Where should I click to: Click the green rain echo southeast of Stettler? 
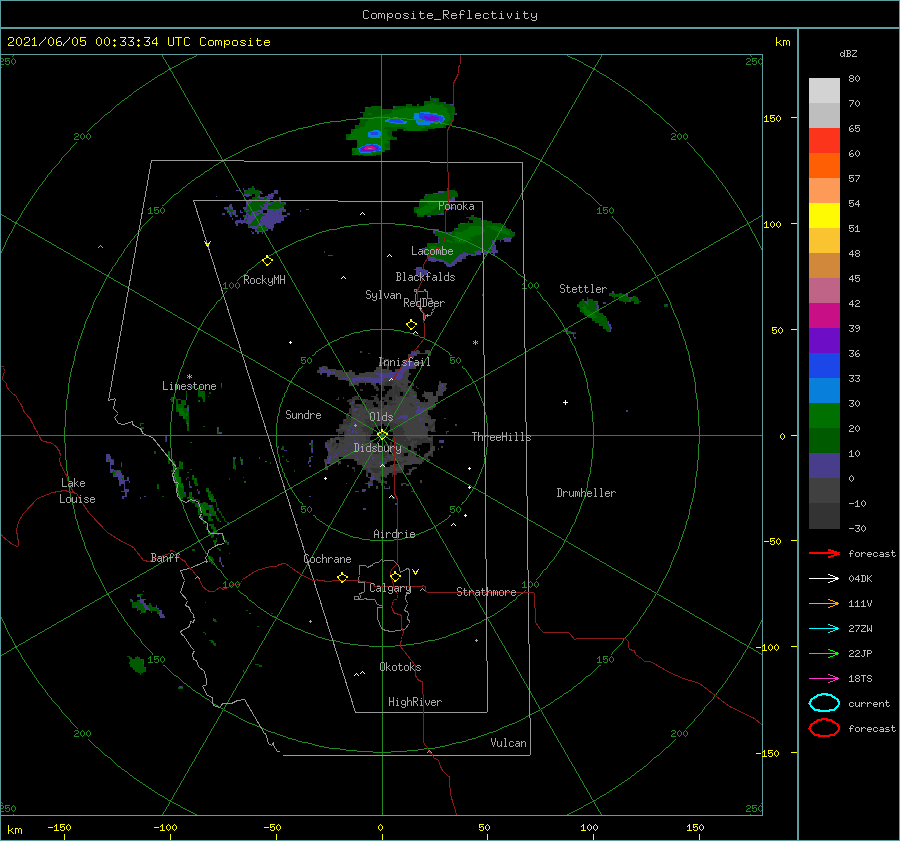coord(595,313)
